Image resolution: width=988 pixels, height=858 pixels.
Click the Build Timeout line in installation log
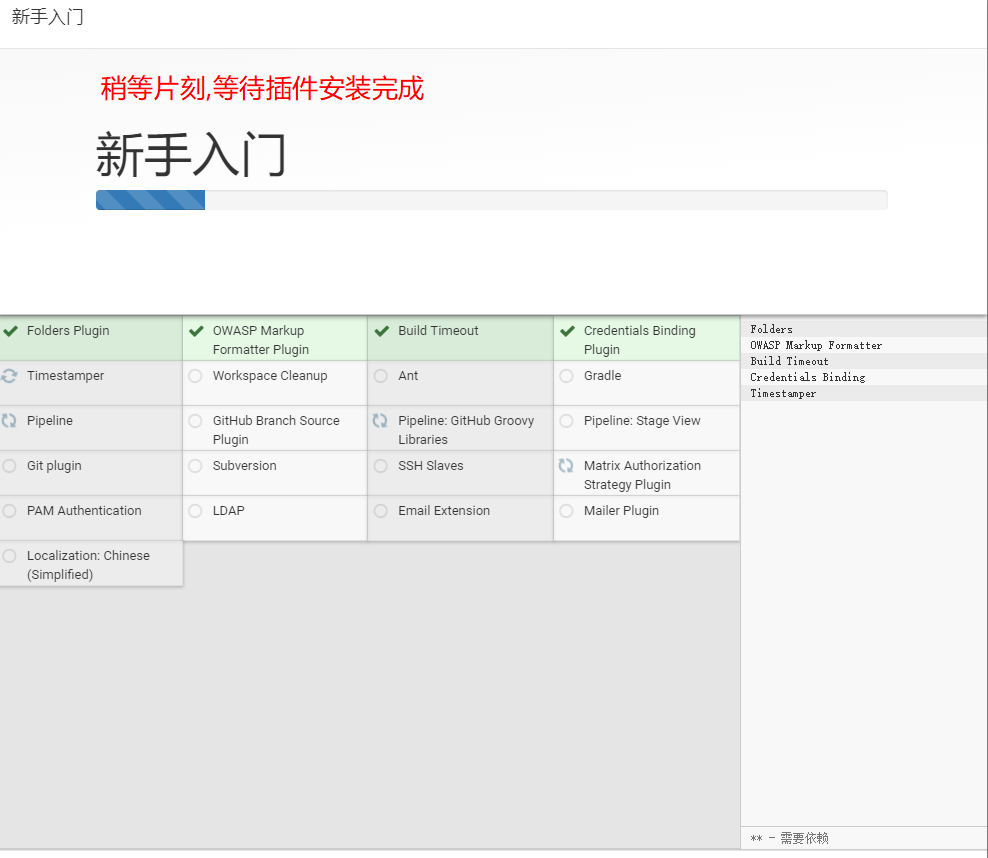point(782,361)
